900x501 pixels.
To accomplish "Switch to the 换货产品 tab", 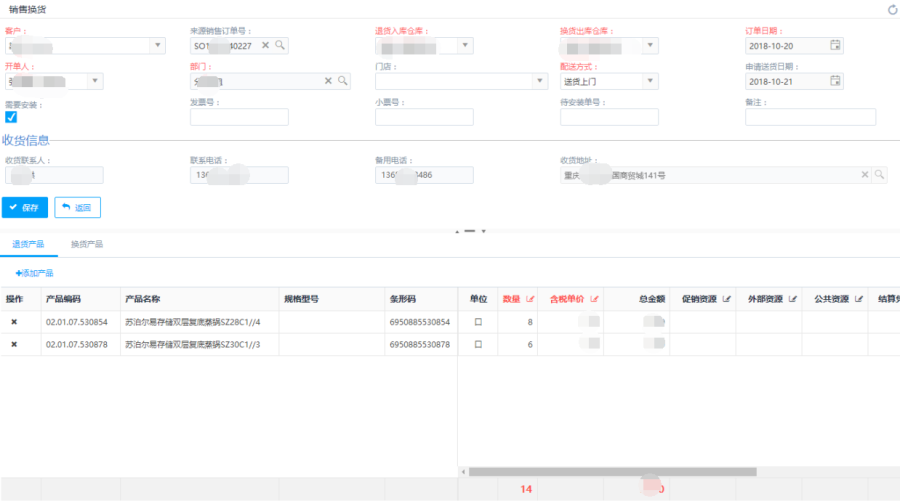I will pos(87,244).
